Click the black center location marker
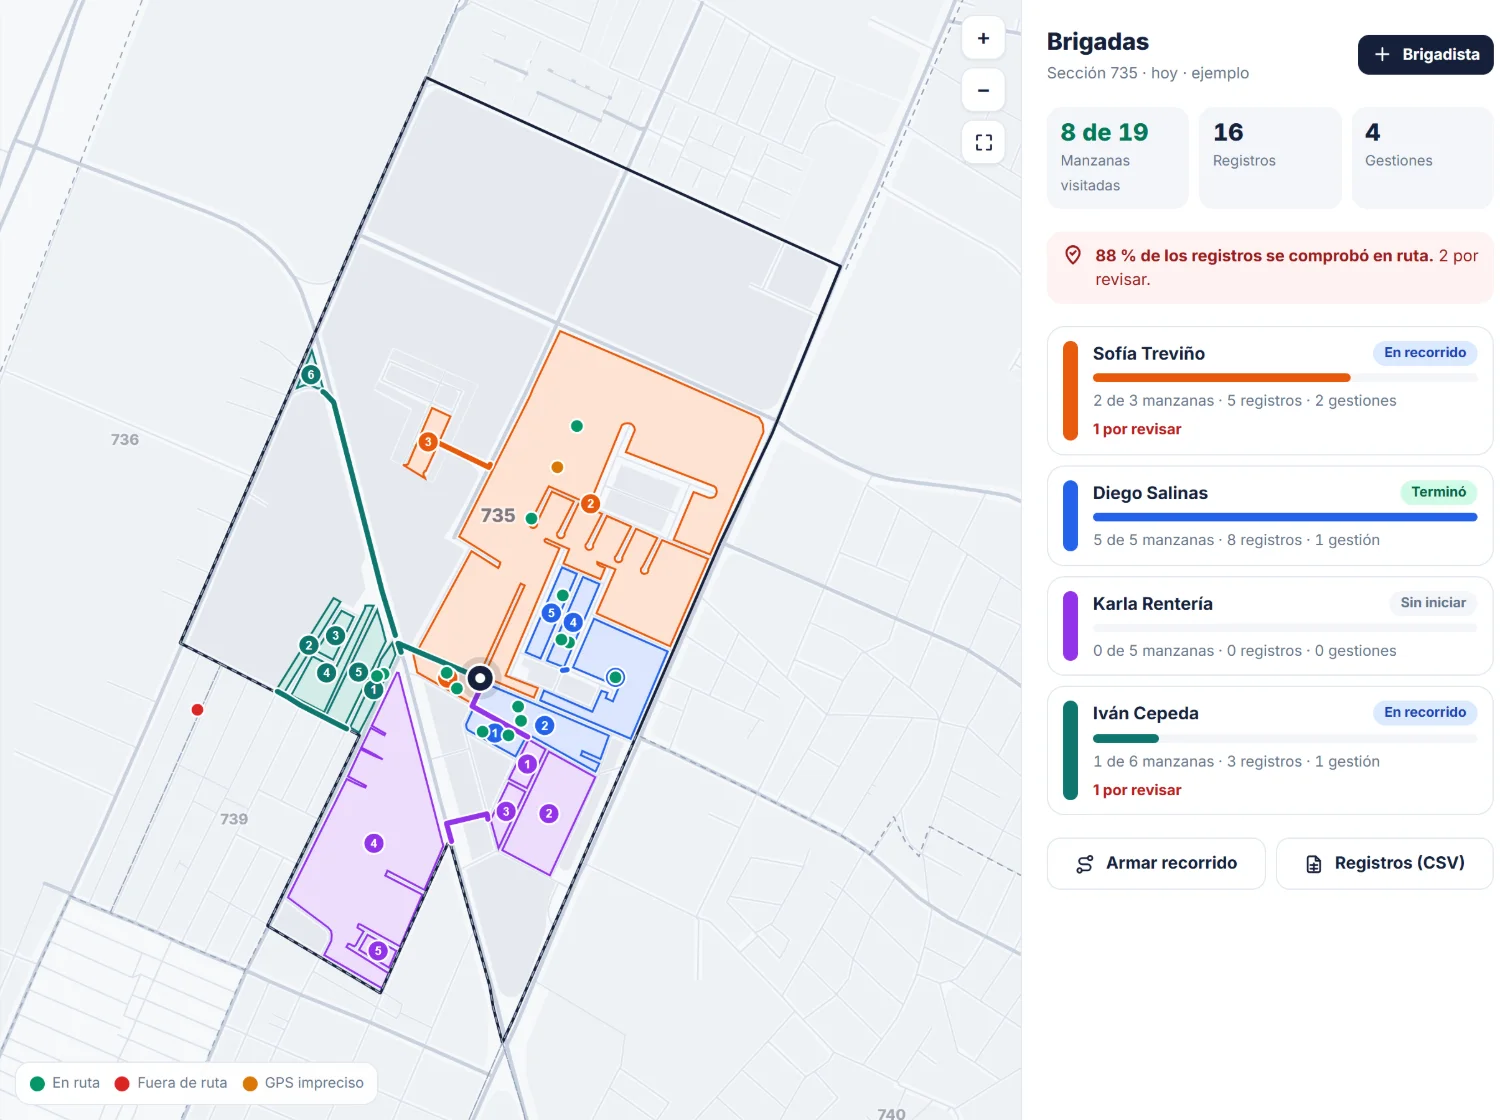1500x1120 pixels. coord(480,678)
